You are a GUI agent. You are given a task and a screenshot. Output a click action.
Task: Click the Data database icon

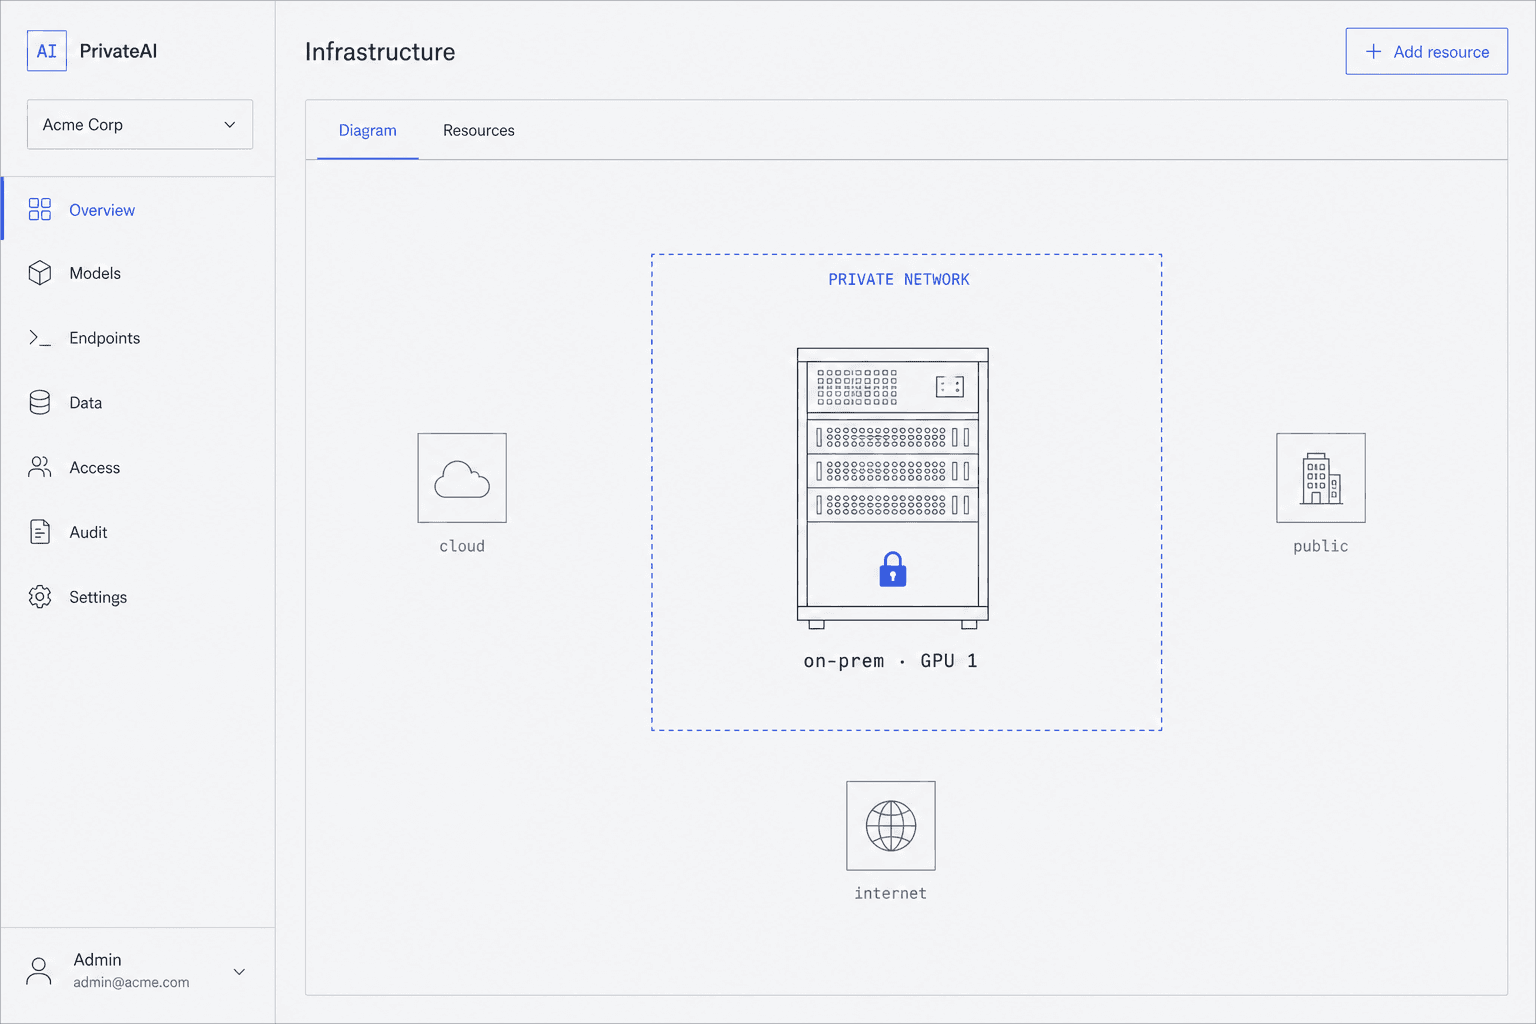tap(40, 402)
